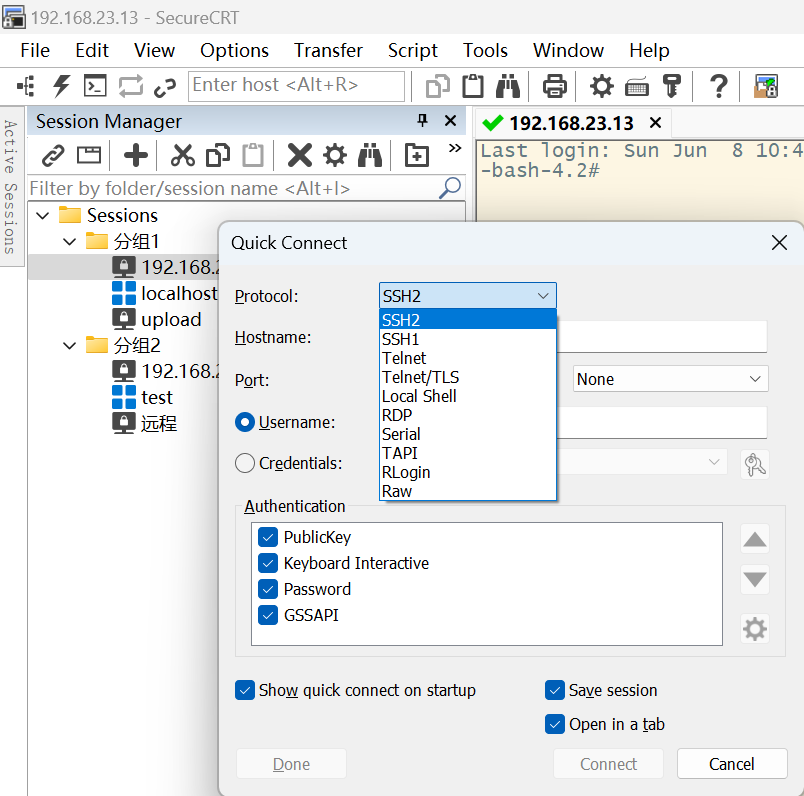
Task: Click the Session Manager toggle icon in the main toolbar
Action: 26,86
